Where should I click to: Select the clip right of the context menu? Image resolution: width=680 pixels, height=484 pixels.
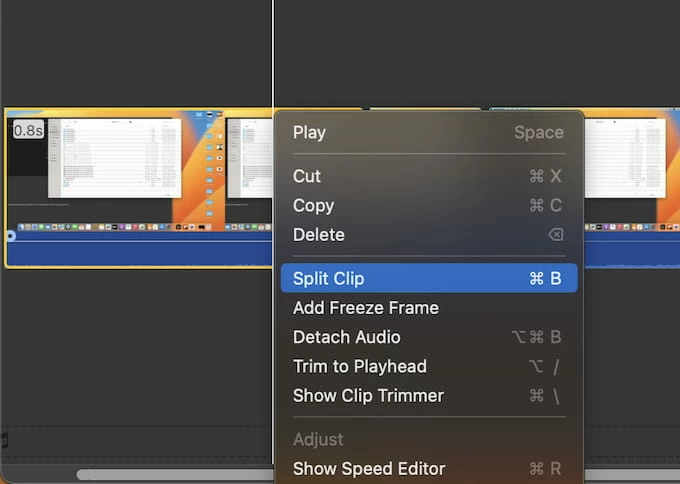[630, 170]
